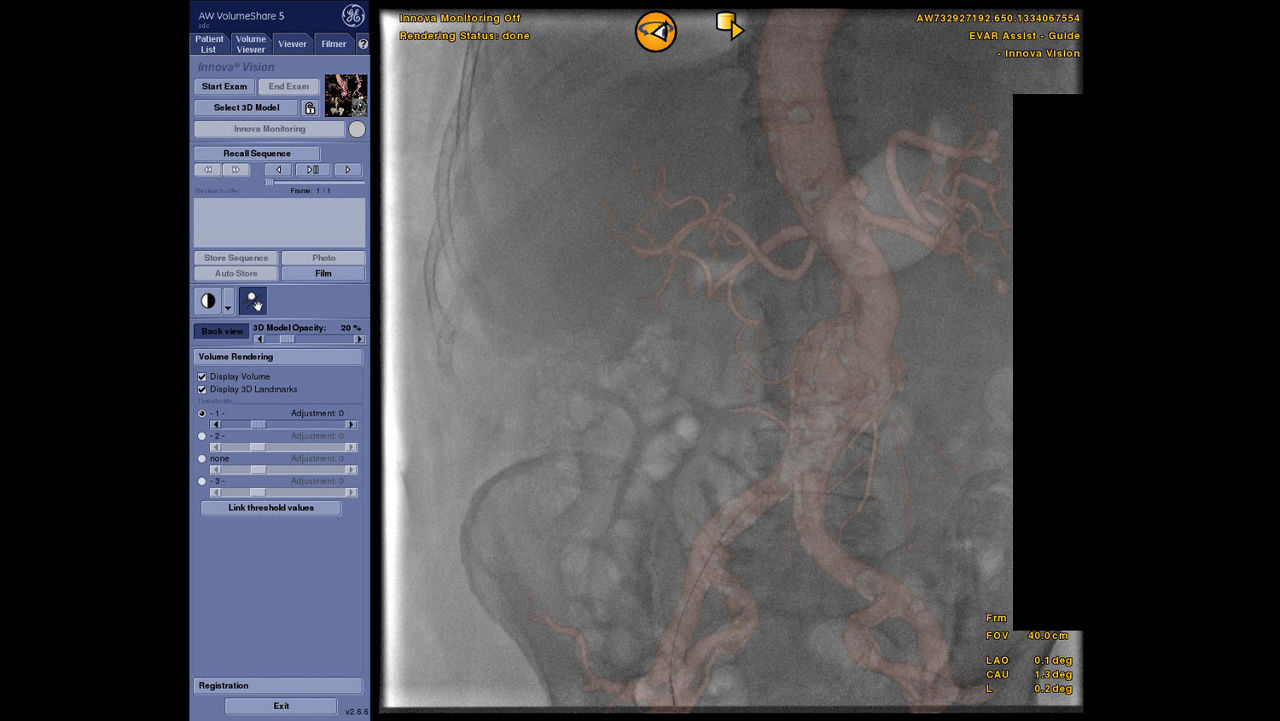Click left arrow of threshold 1 slider

215,425
